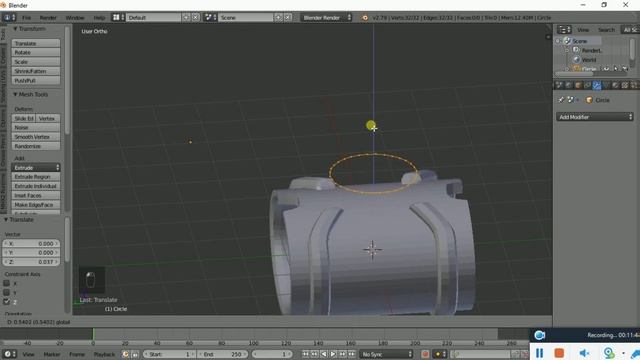Collapse the Translate operator panel
Screen dimensions: 640x360
pos(6,220)
